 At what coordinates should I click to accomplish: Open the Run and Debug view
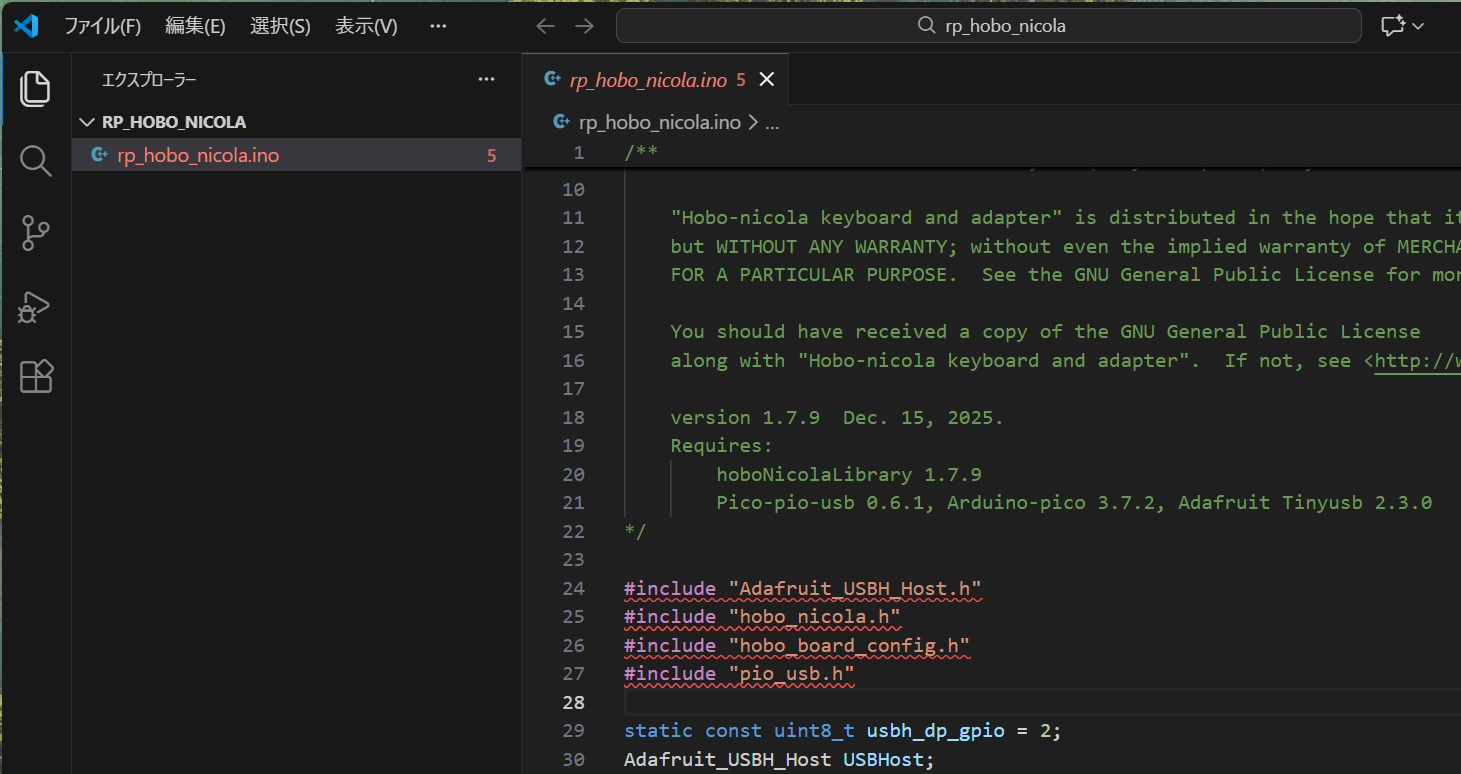pos(35,306)
